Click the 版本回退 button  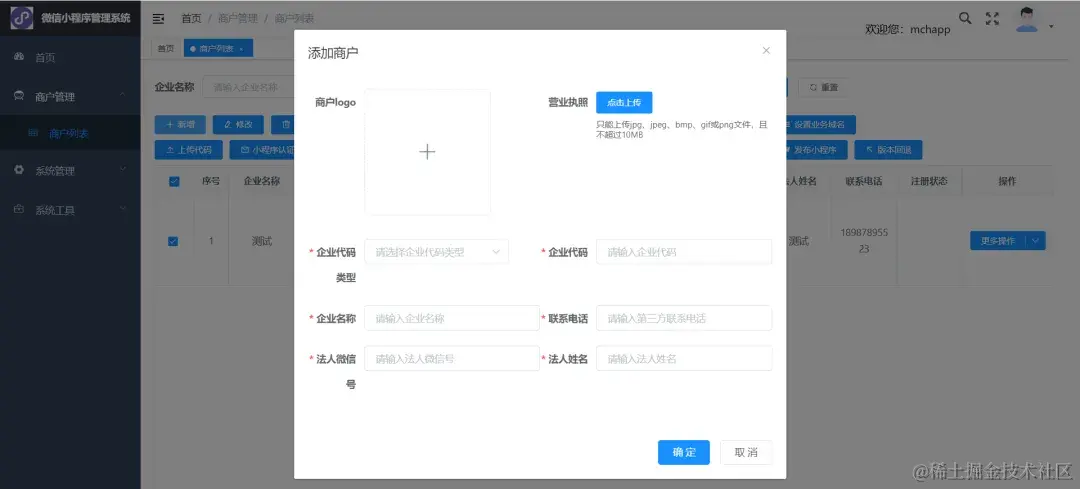(x=888, y=149)
